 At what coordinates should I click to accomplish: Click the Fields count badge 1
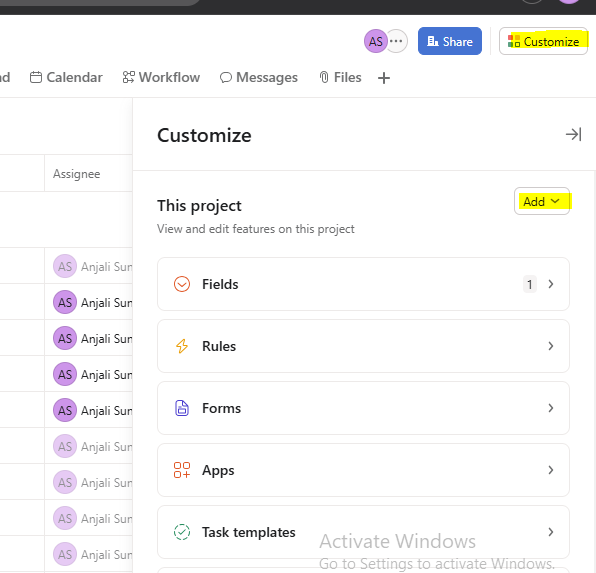pyautogui.click(x=529, y=284)
